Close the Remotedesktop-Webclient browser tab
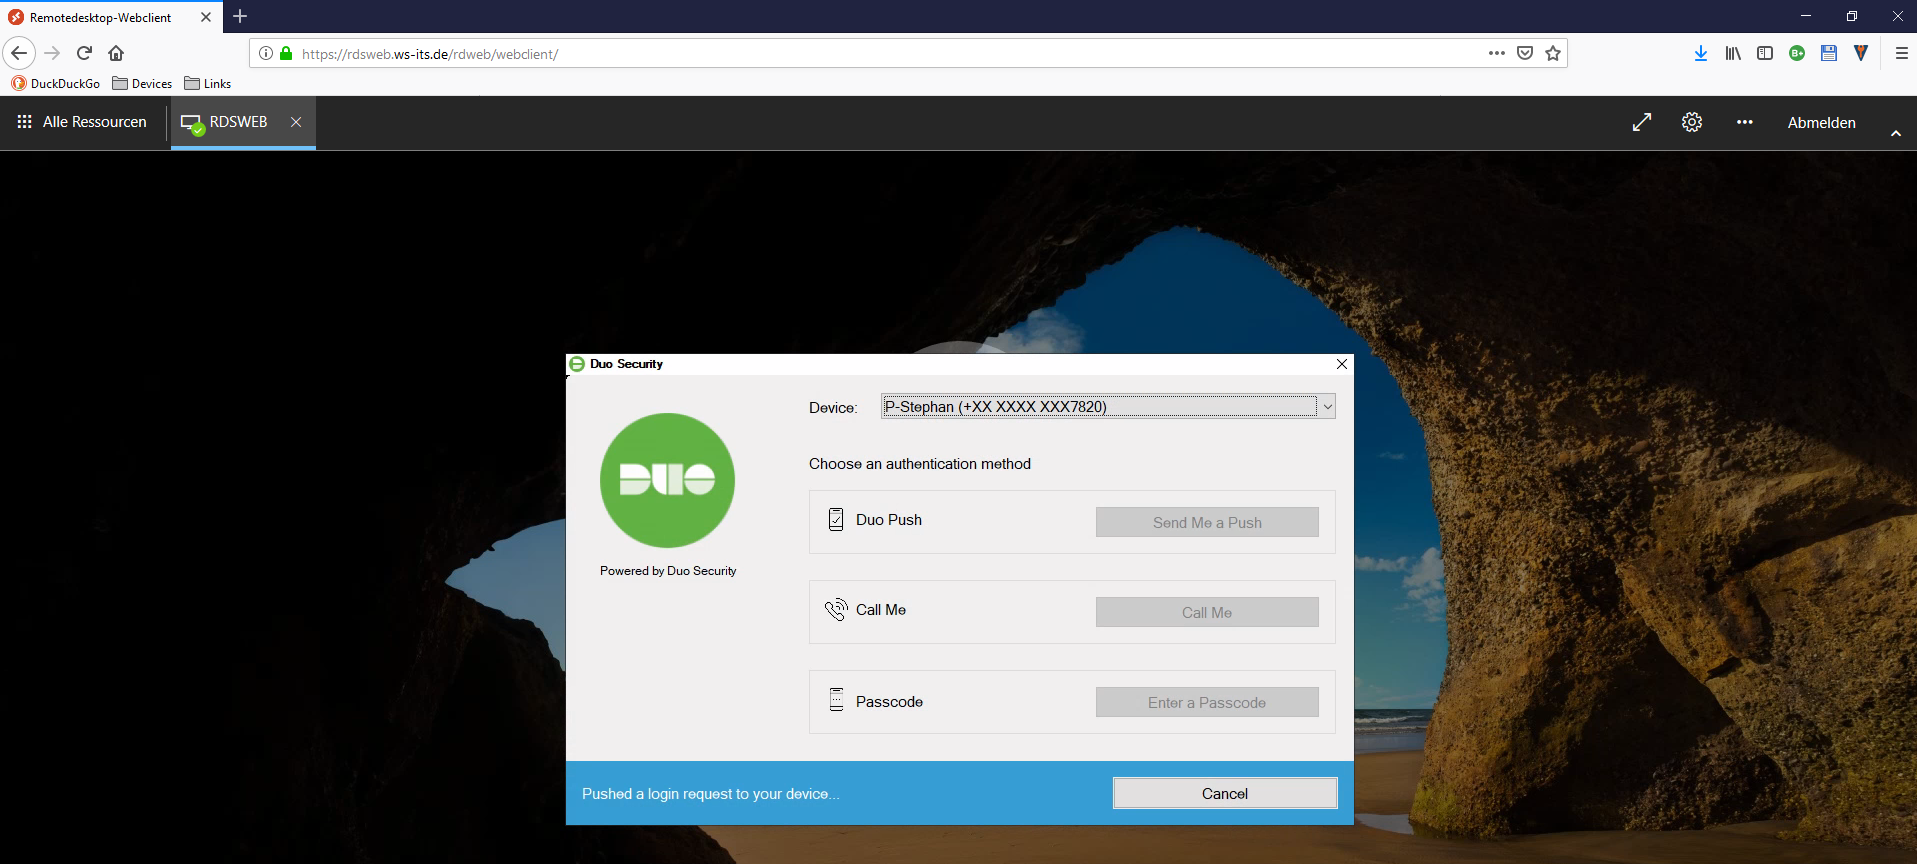 click(x=206, y=17)
